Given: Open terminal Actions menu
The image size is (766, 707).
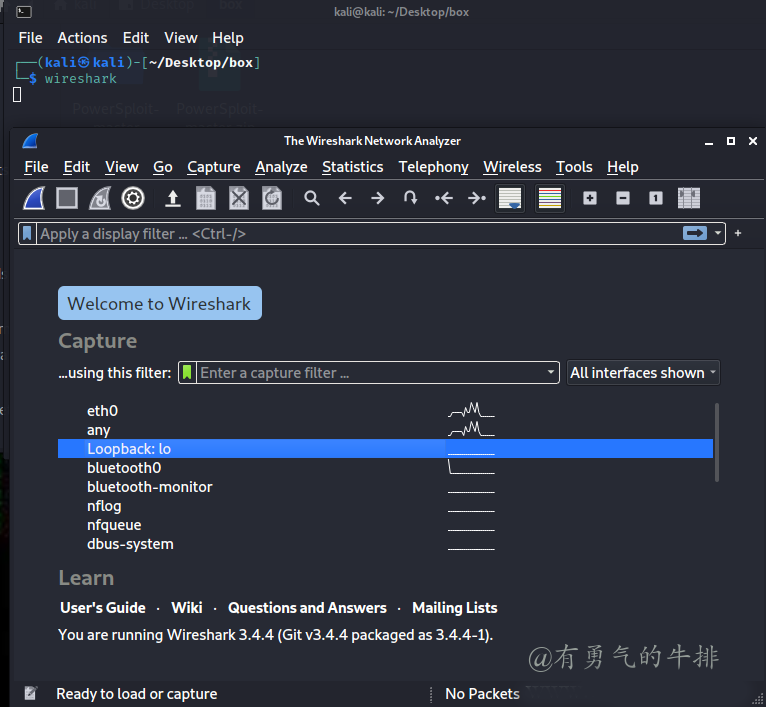Looking at the screenshot, I should (x=82, y=38).
